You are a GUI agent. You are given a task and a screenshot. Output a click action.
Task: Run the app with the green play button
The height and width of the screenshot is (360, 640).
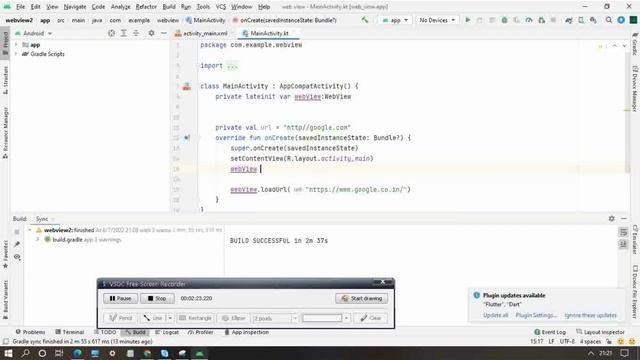click(468, 20)
